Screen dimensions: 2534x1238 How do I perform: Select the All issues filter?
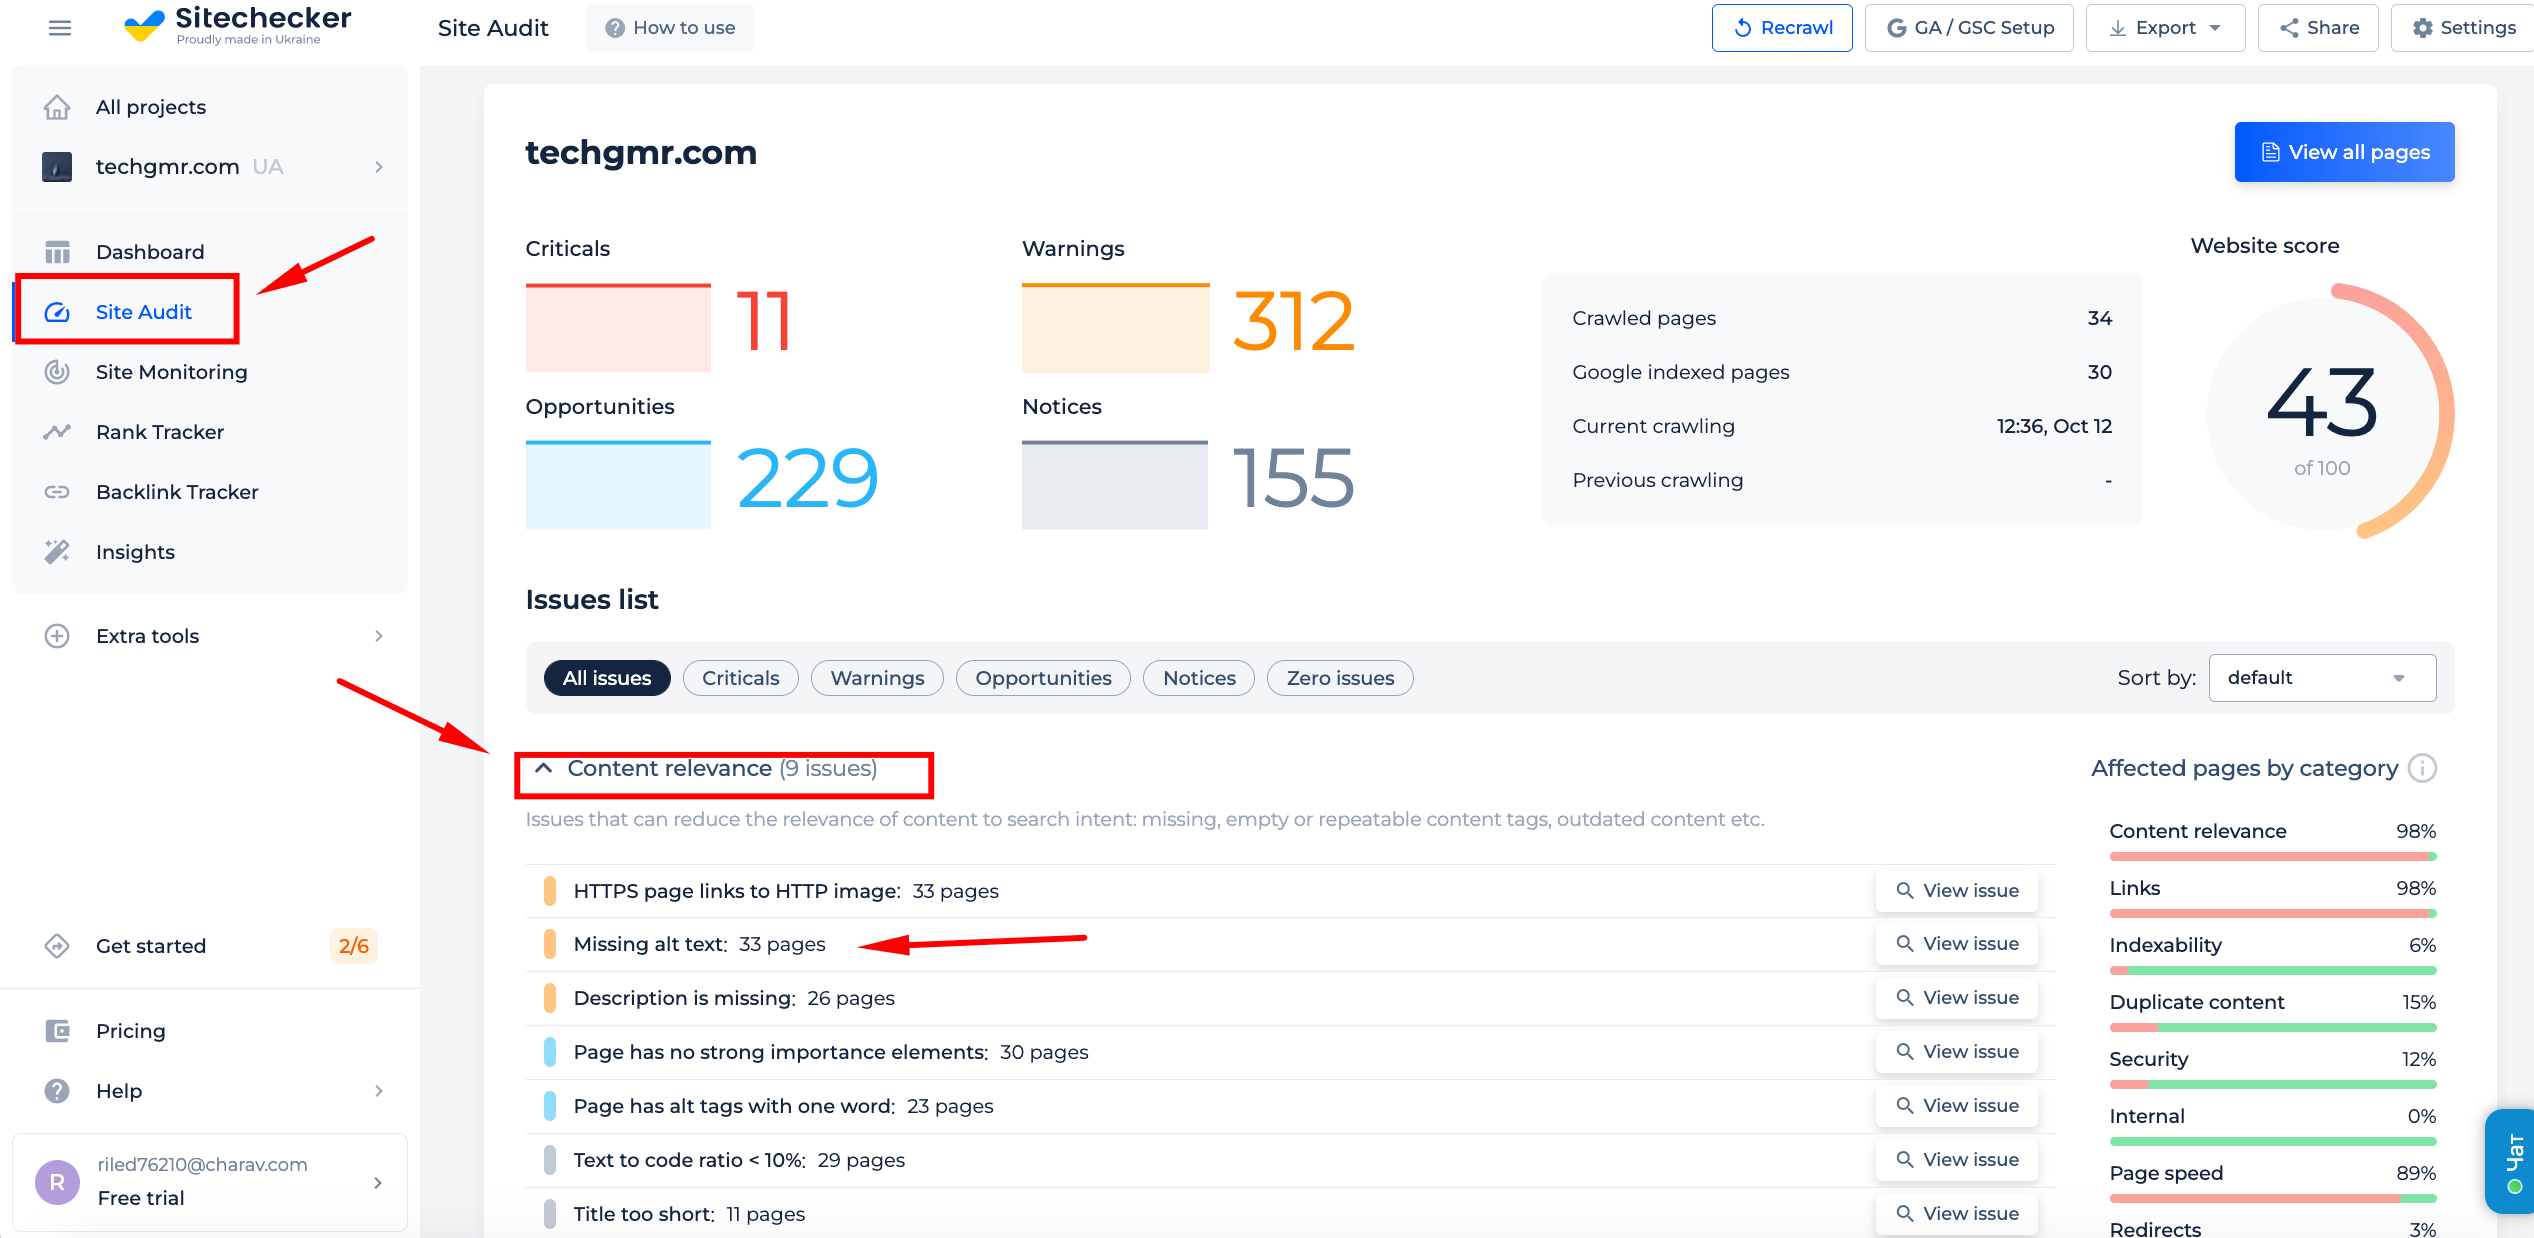[x=607, y=678]
